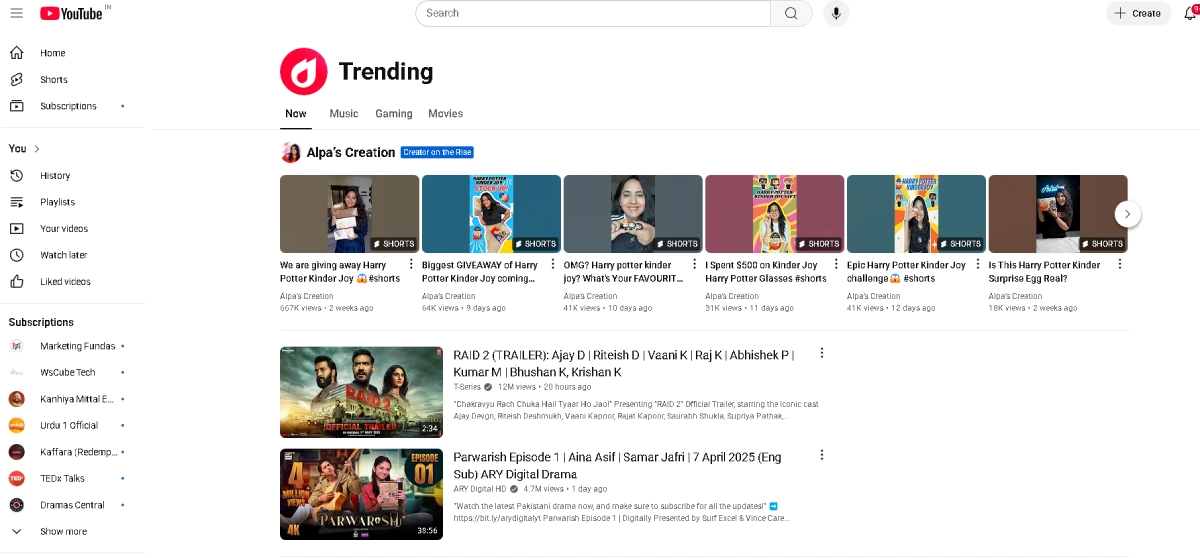Screen dimensions: 1200x558
Task: Open Biggest GIVEAWAY short thumbnail
Action: 491,214
